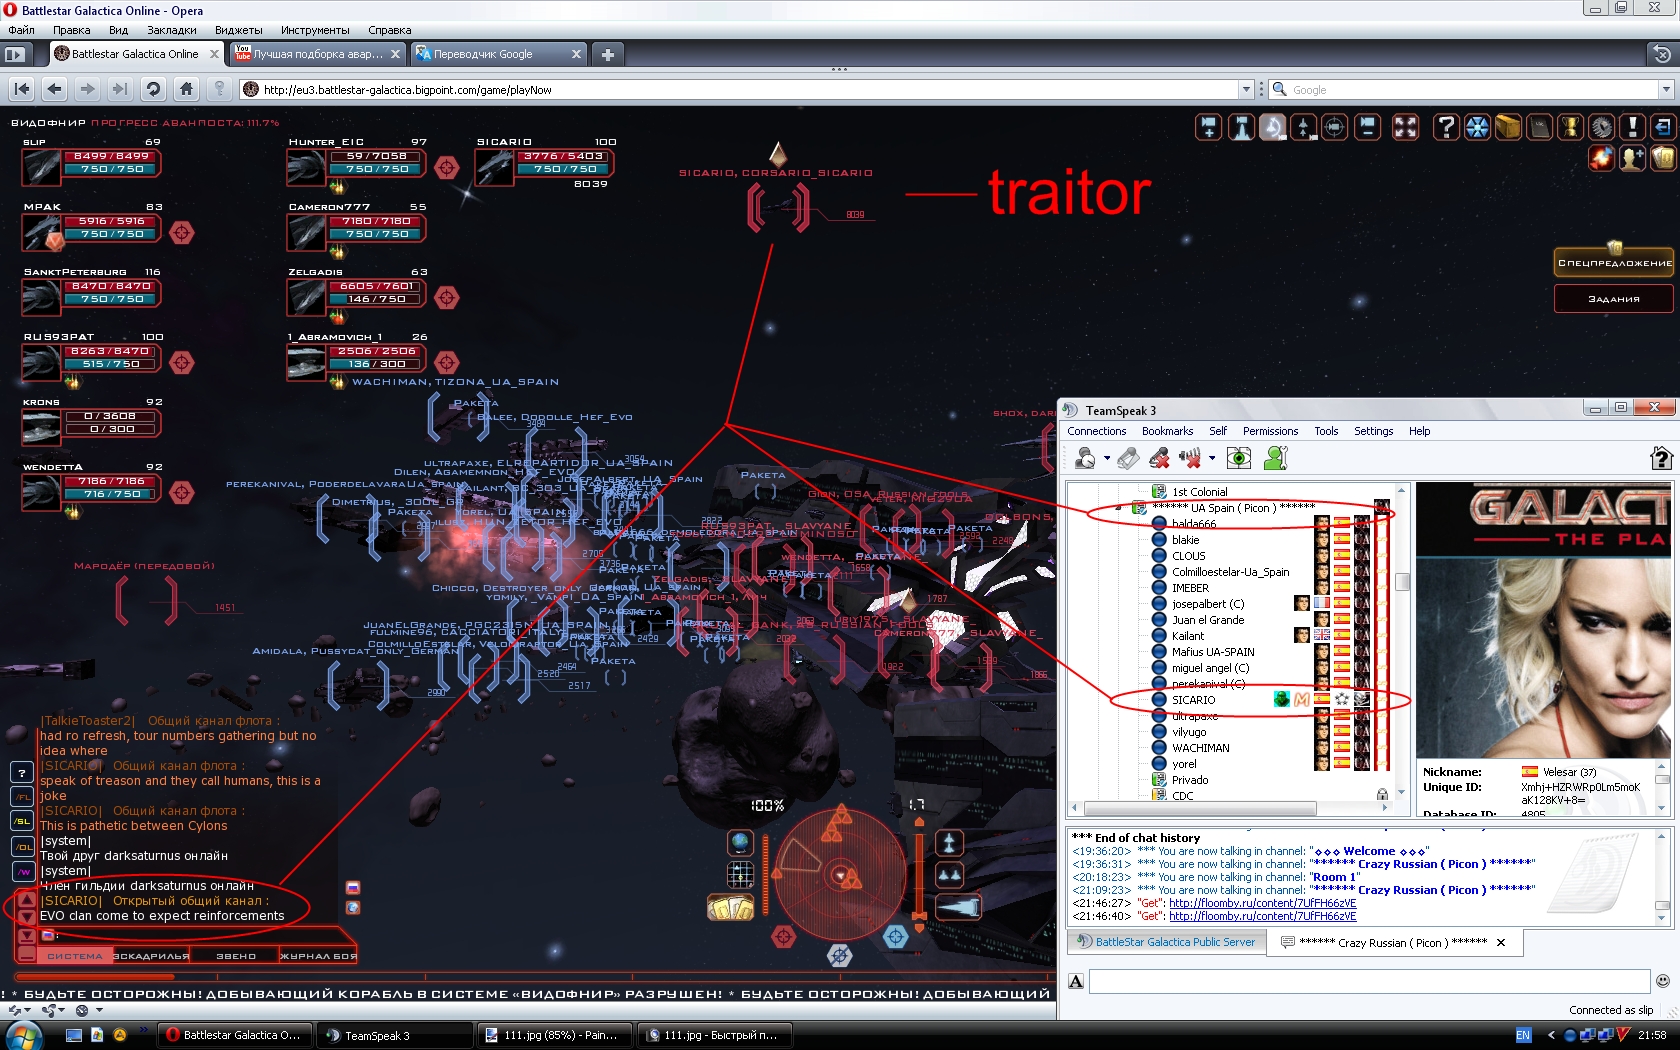Click the blue arrow exit game icon

point(1663,127)
